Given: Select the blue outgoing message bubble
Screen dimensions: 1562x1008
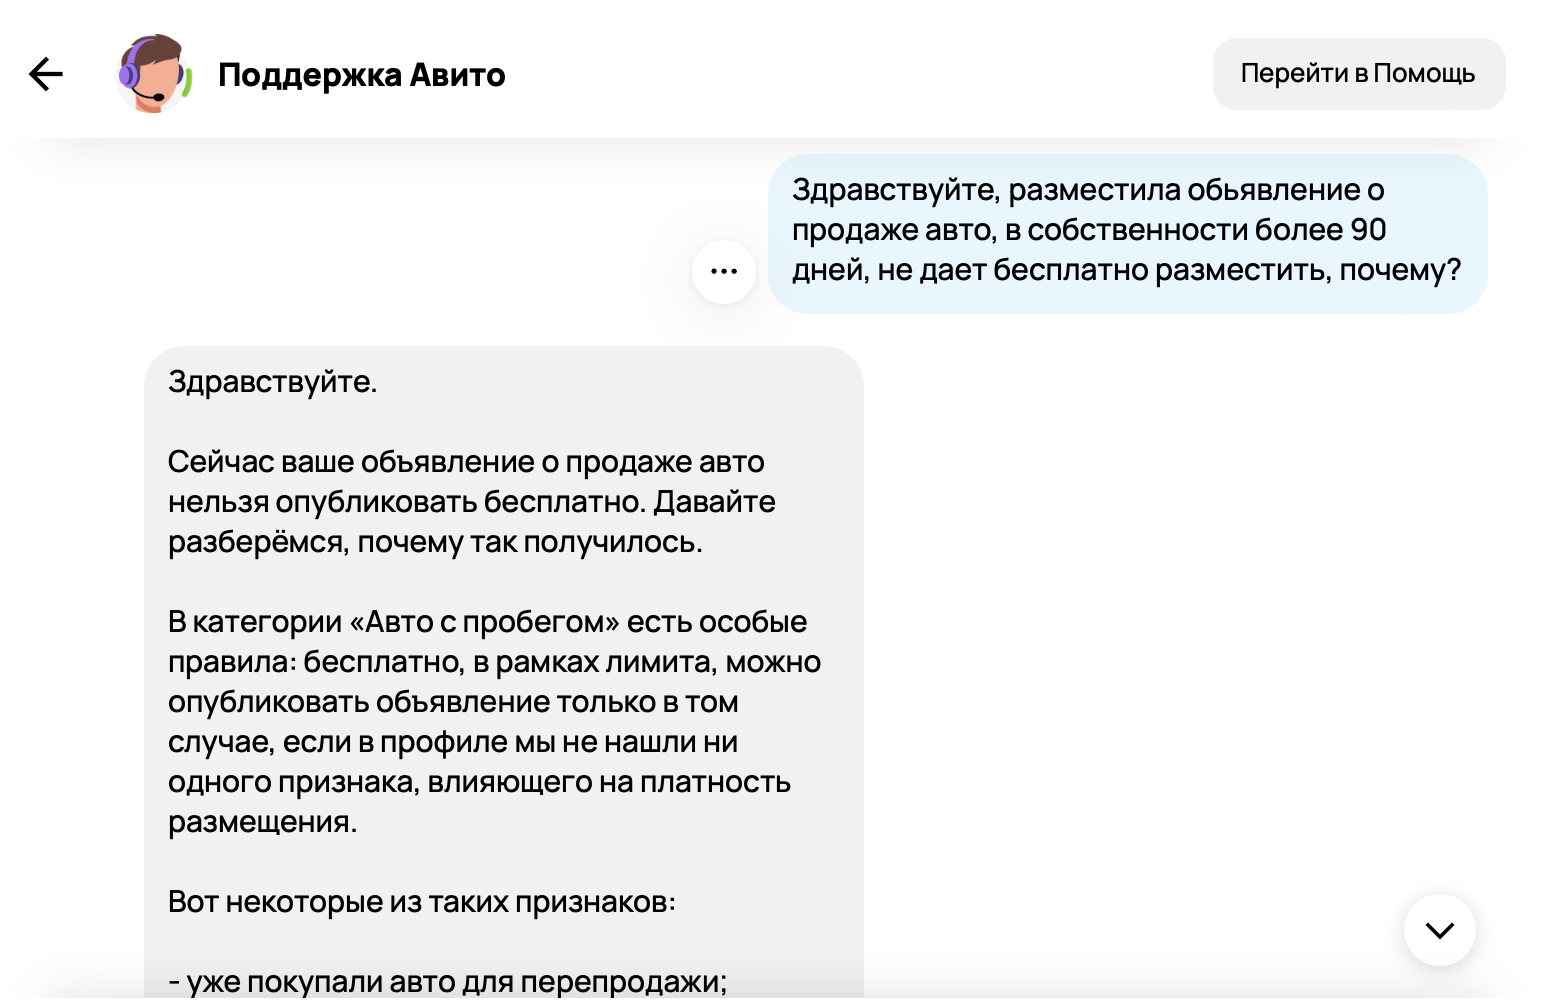Looking at the screenshot, I should tap(1127, 233).
